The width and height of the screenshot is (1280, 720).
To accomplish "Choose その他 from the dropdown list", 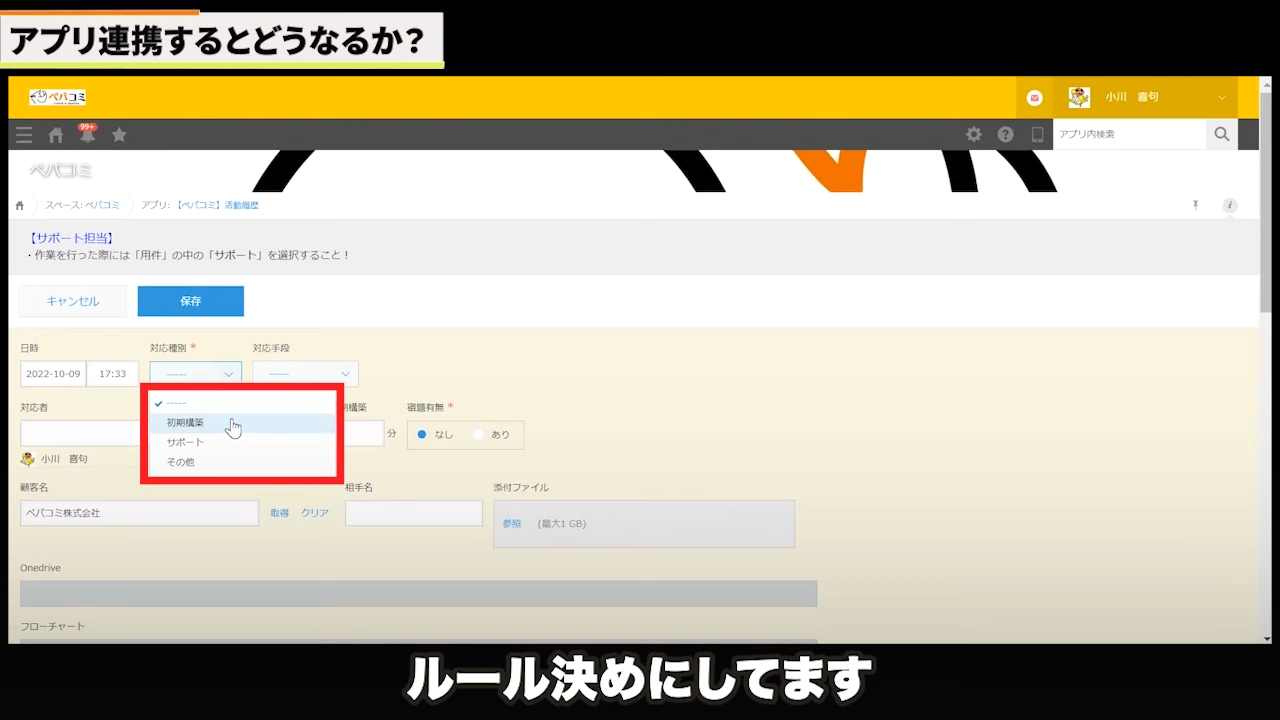I will coord(181,462).
